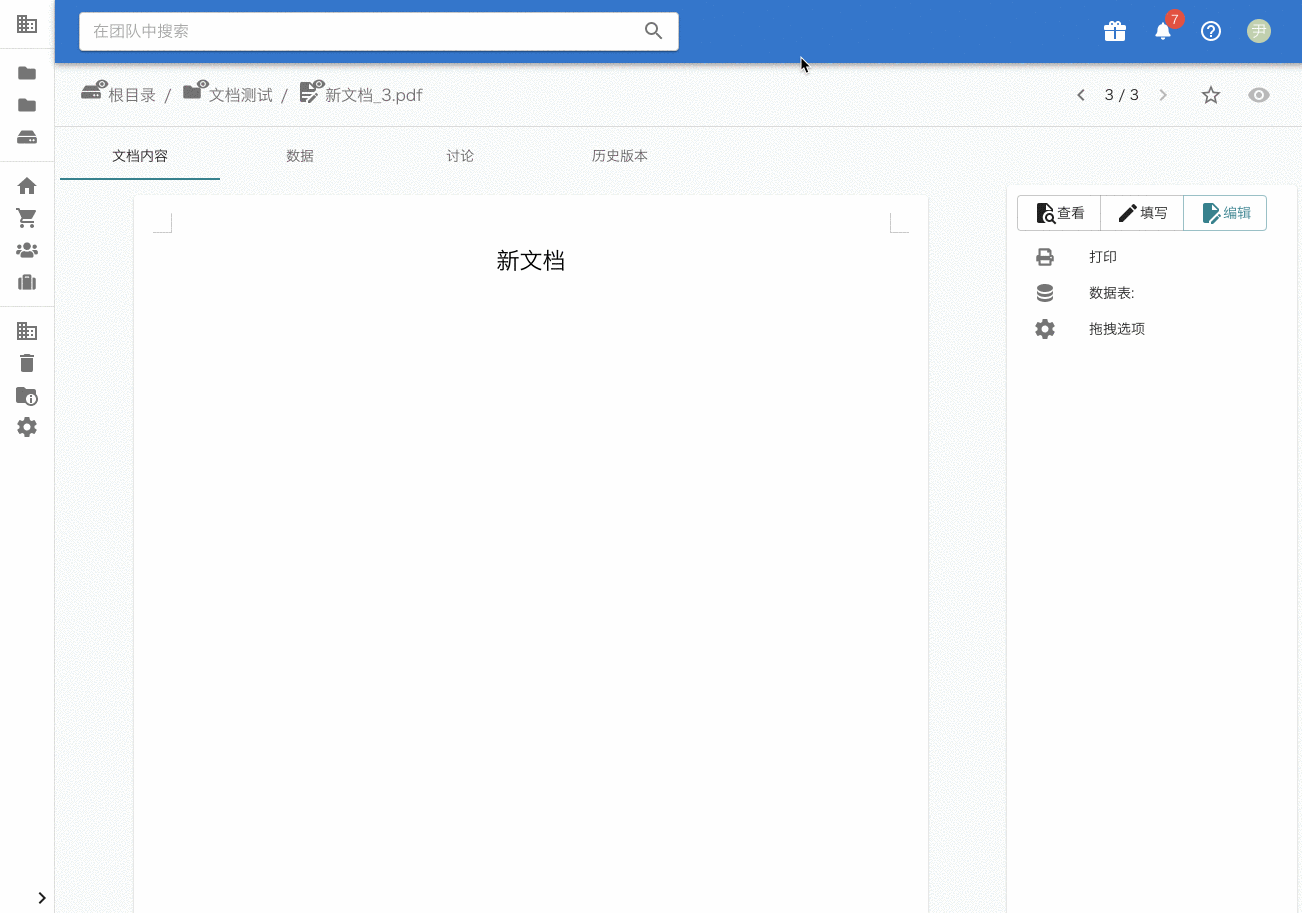Open the trash bin in sidebar
Image resolution: width=1302 pixels, height=913 pixels.
[27, 363]
